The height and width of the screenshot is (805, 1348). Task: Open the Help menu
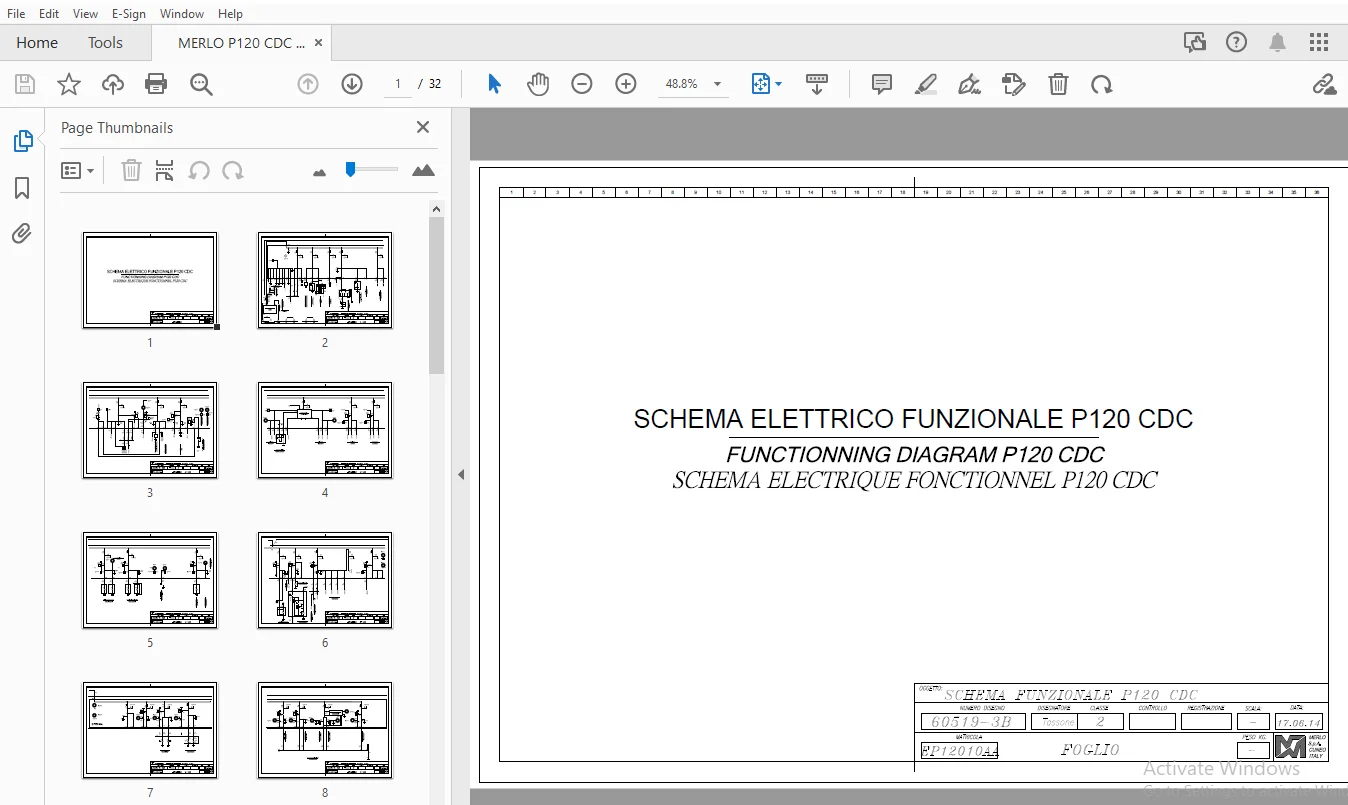[230, 13]
